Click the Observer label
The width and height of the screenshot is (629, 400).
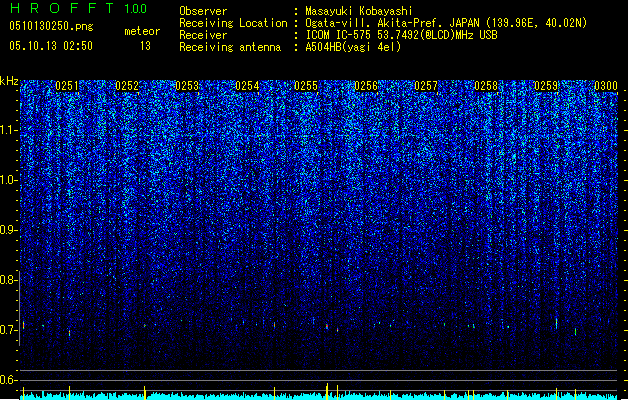pos(203,11)
